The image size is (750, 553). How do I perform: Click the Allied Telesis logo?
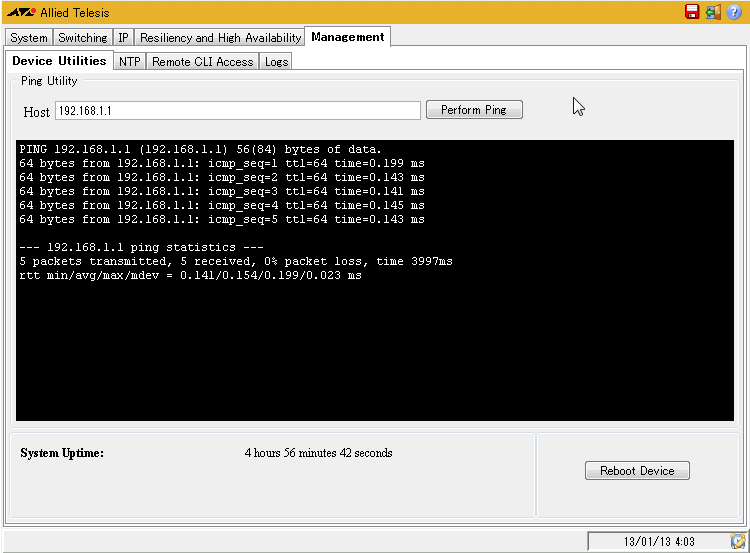pos(58,12)
